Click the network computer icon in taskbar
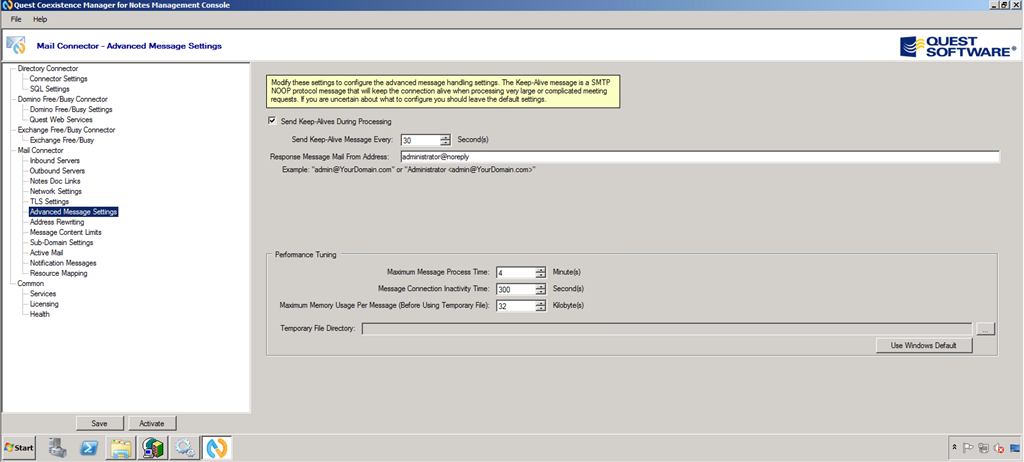This screenshot has width=1024, height=462. click(152, 448)
